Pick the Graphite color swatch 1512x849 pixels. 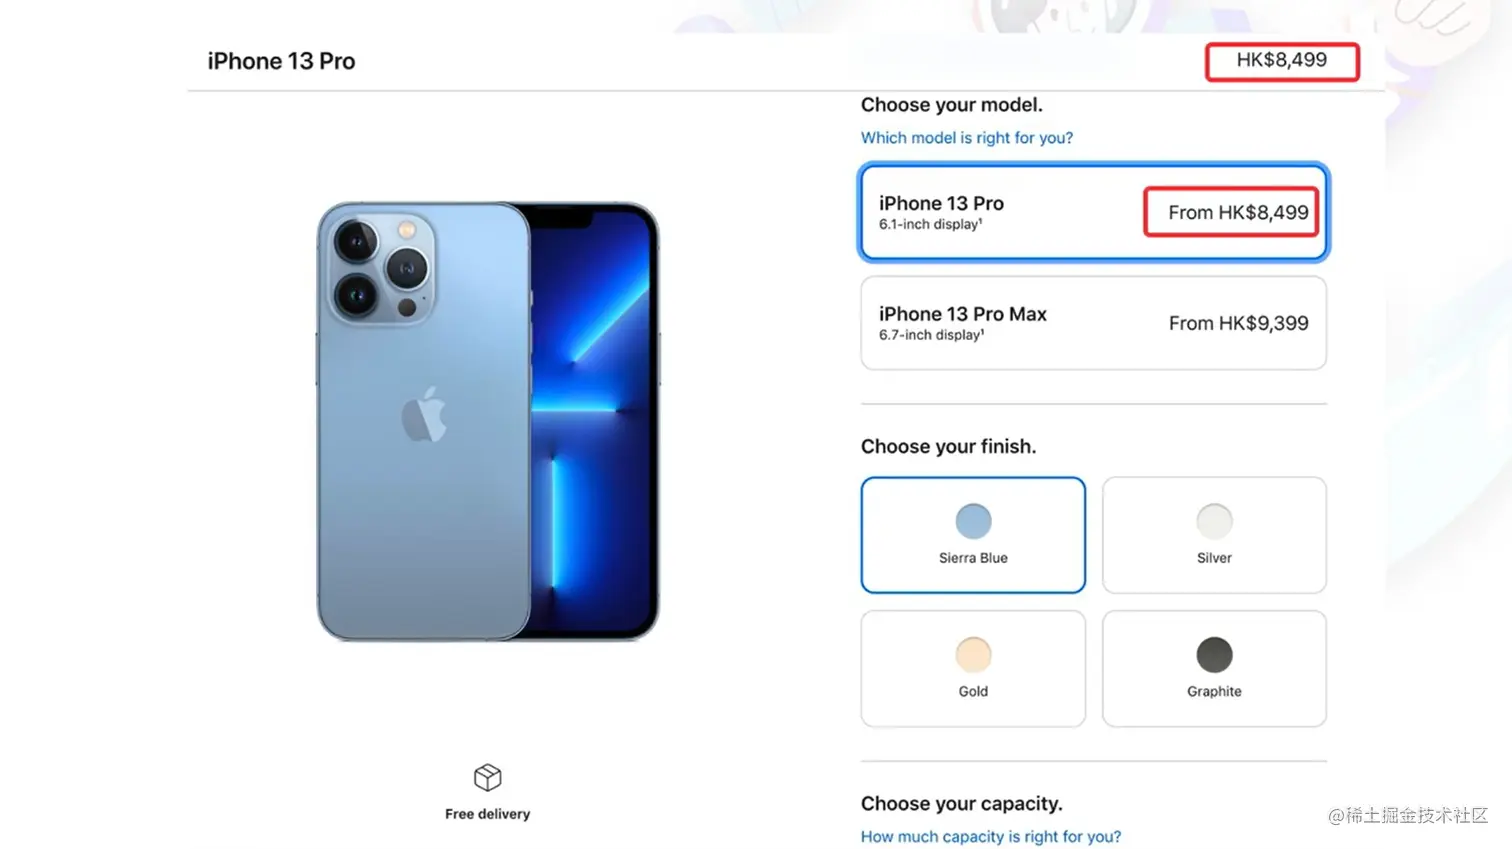pyautogui.click(x=1214, y=655)
